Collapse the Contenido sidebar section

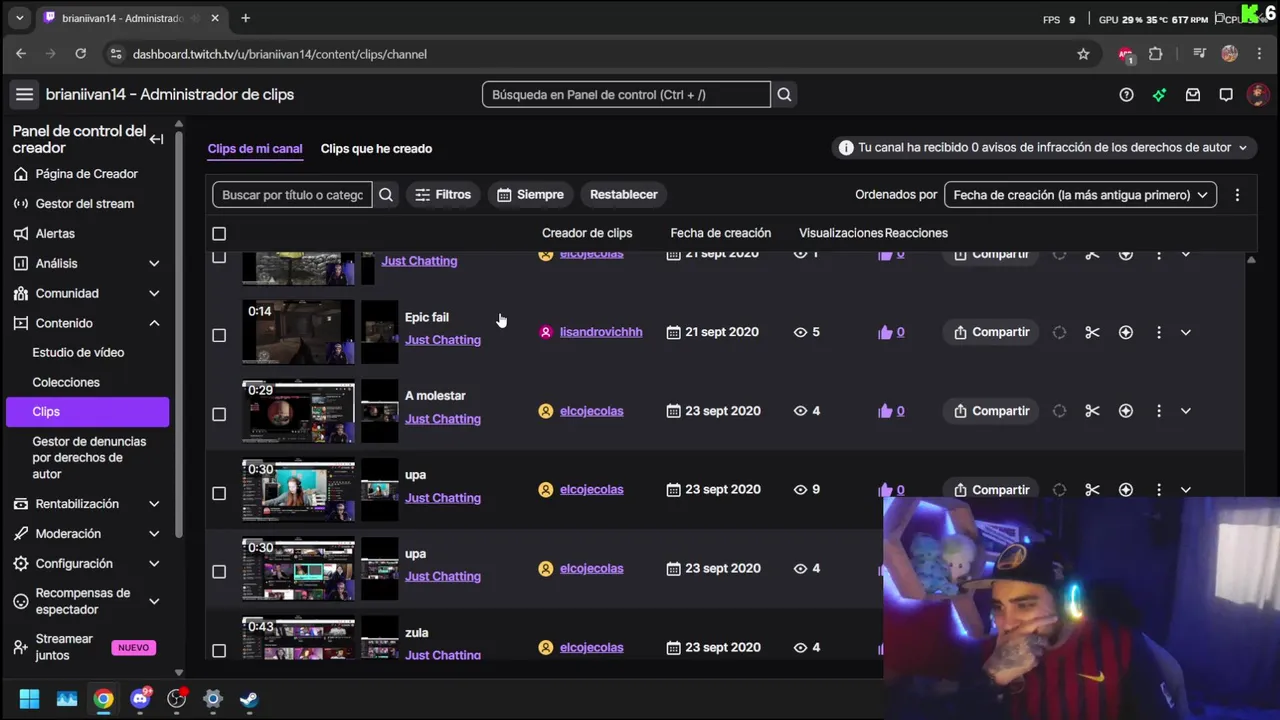click(x=154, y=323)
